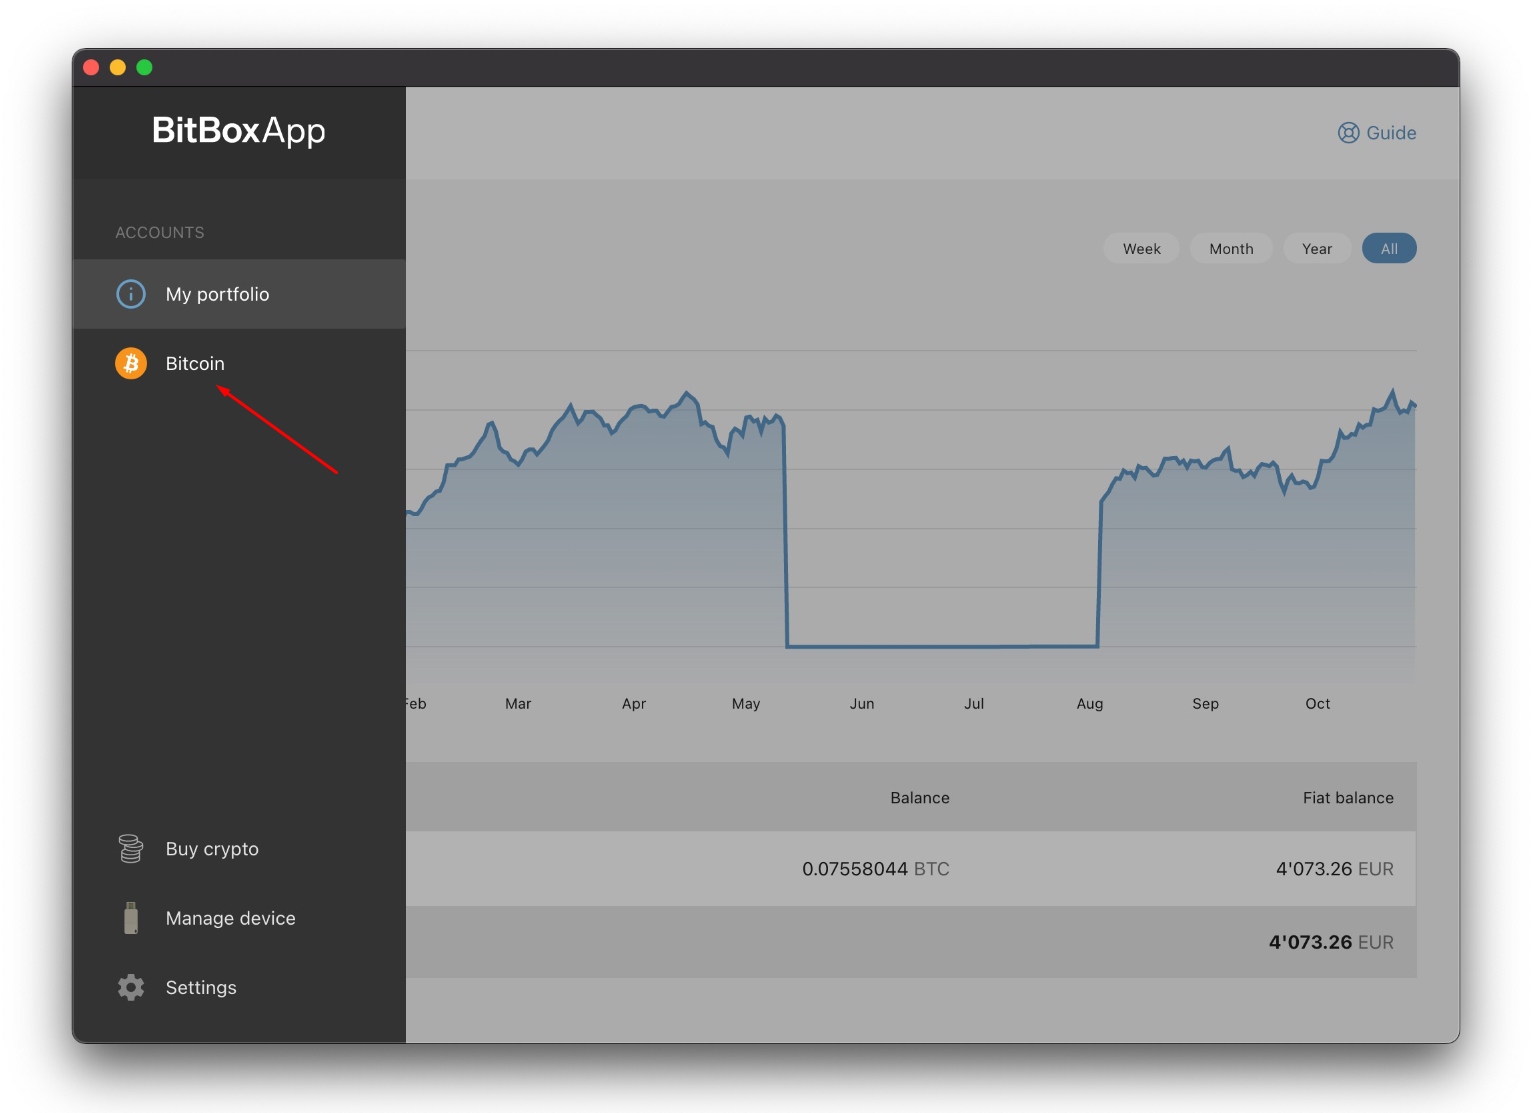Click the ACCOUNTS section label
The image size is (1536, 1113).
(x=160, y=233)
